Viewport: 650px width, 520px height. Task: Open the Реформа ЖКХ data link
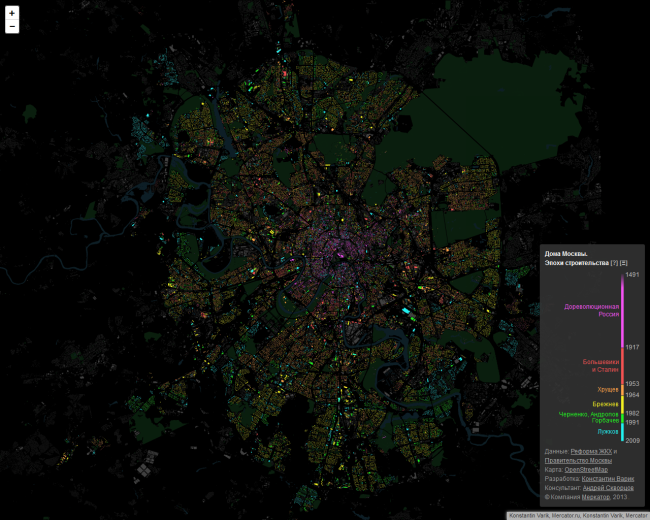pos(590,451)
